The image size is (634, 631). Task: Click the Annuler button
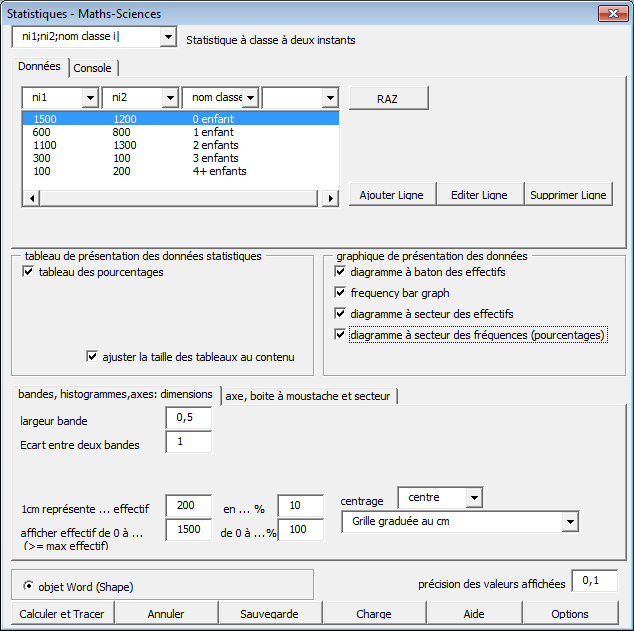(x=166, y=614)
